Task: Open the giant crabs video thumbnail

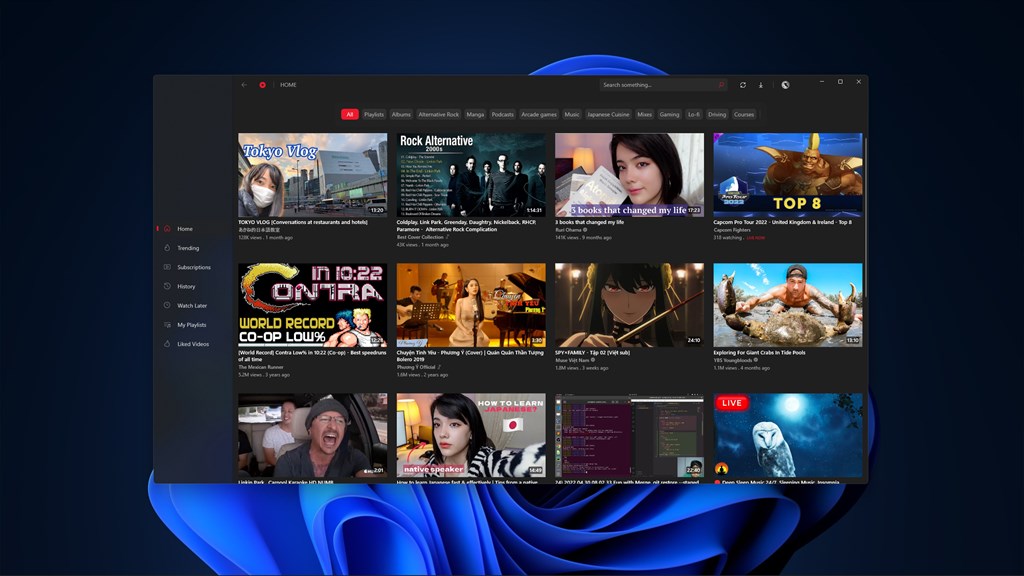Action: [788, 305]
